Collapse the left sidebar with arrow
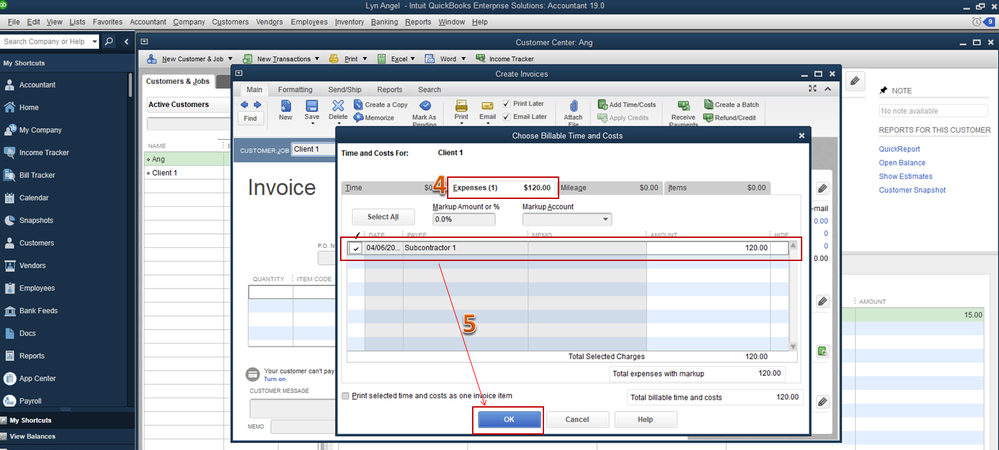 tap(126, 41)
